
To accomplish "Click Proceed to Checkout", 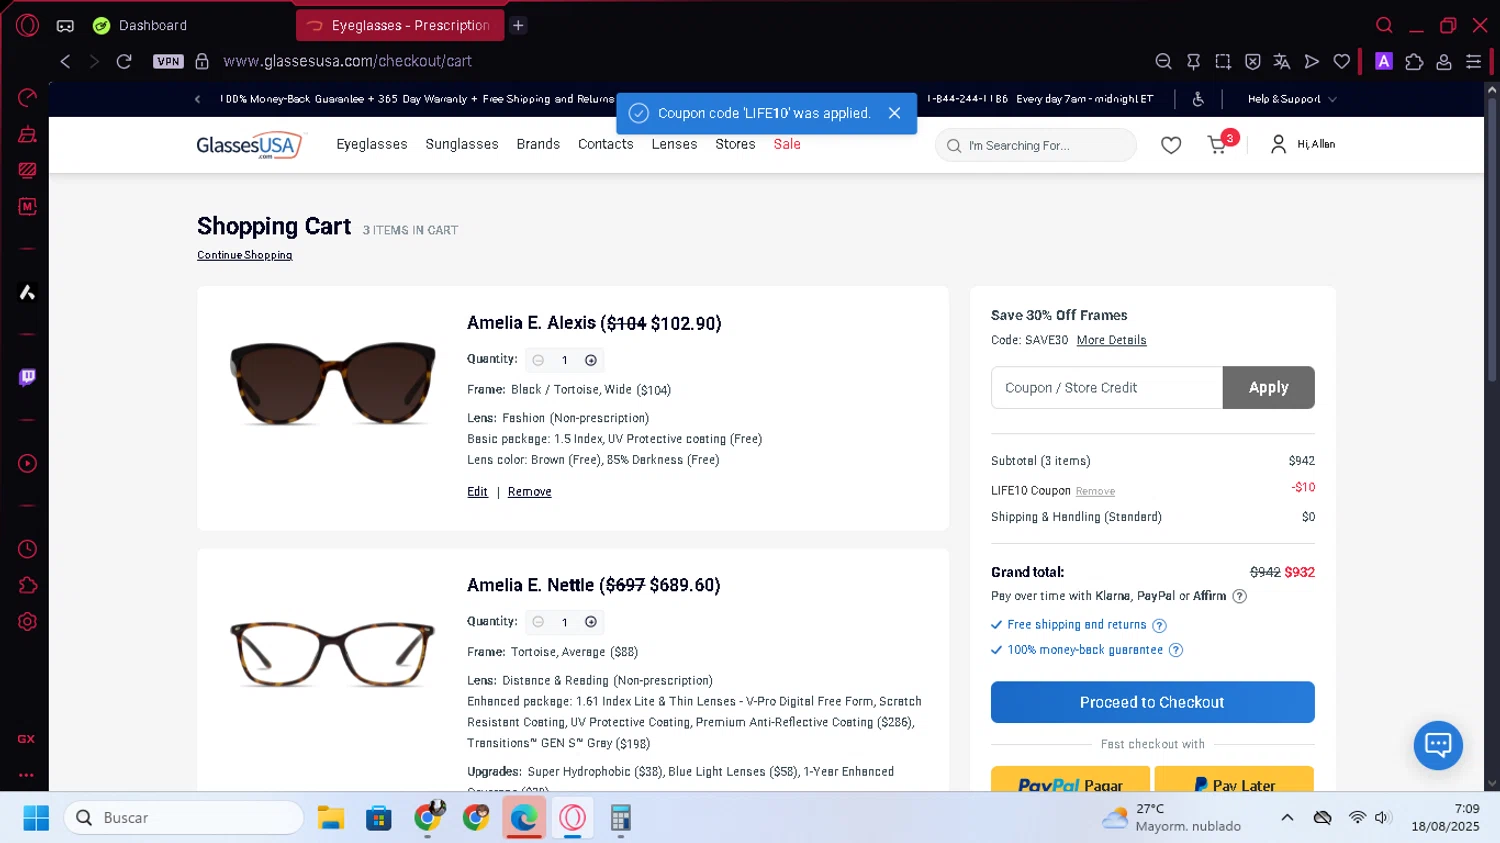I will (1152, 702).
